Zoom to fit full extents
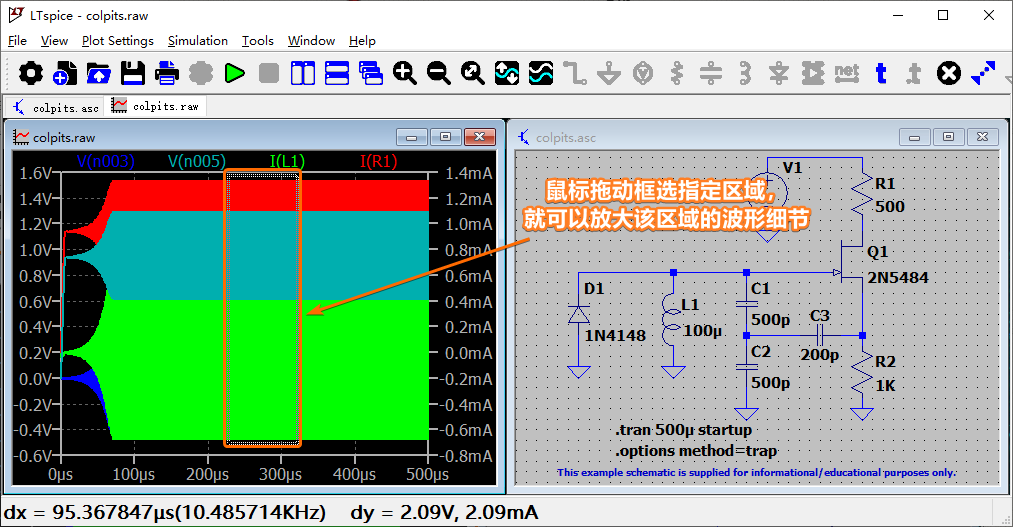The height and width of the screenshot is (527, 1013). [x=473, y=73]
